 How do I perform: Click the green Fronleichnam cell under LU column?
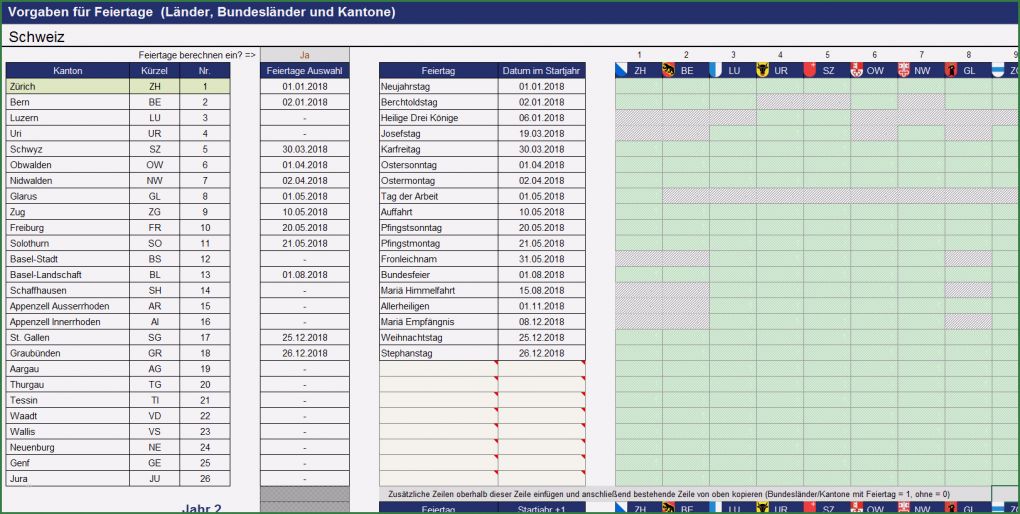732,259
